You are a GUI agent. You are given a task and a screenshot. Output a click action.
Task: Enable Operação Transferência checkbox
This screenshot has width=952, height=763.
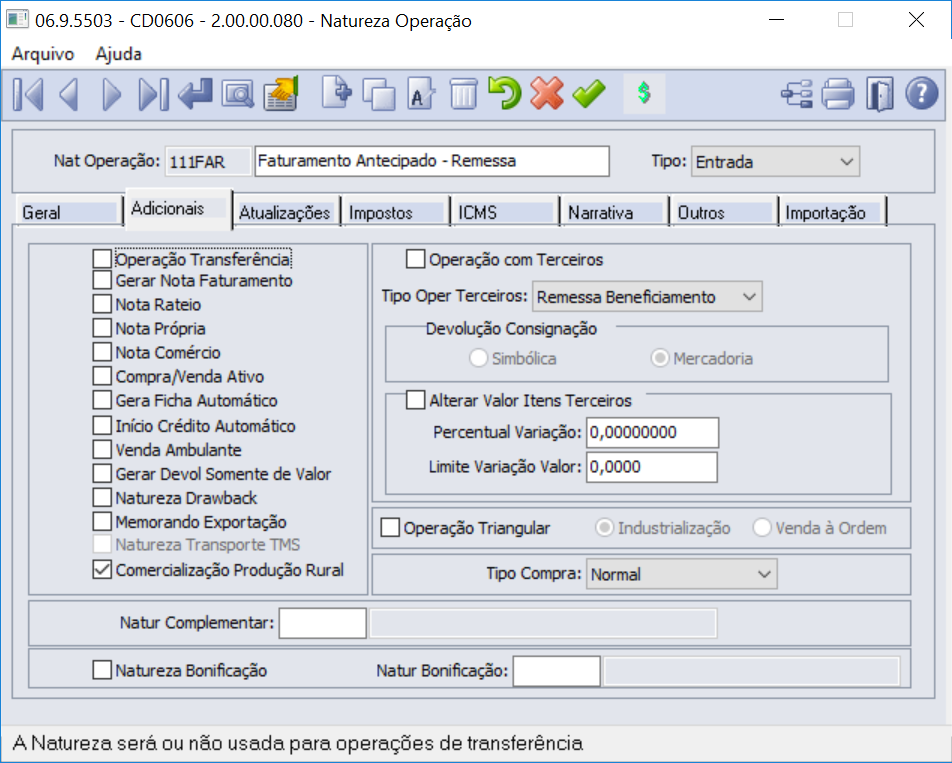(102, 259)
